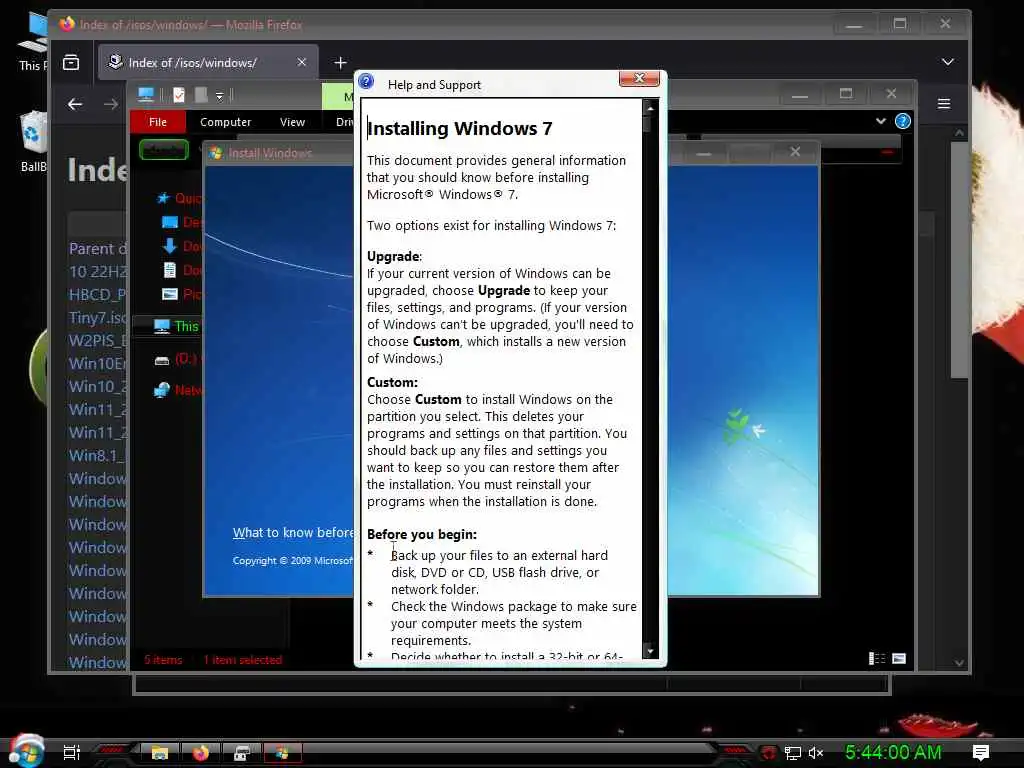This screenshot has width=1024, height=768.
Task: Select Desktop in Explorer navigation pane
Action: [x=182, y=222]
